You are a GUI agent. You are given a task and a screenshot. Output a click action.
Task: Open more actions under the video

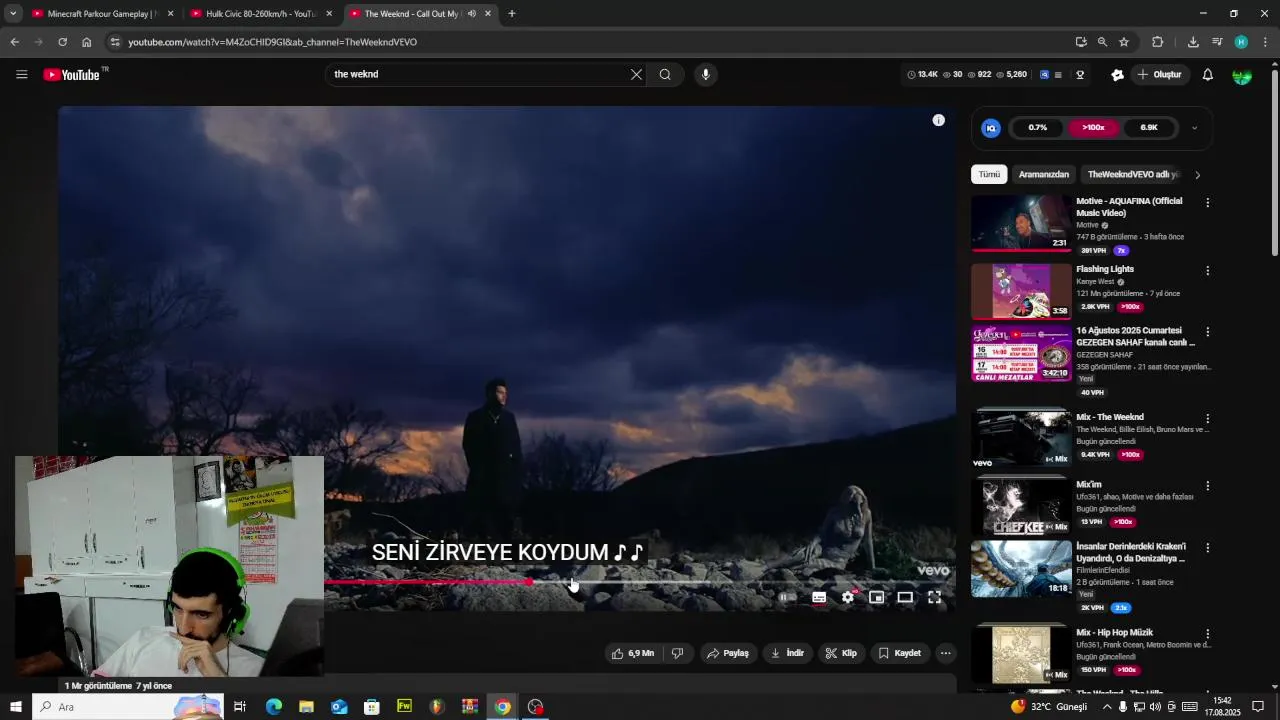[945, 653]
